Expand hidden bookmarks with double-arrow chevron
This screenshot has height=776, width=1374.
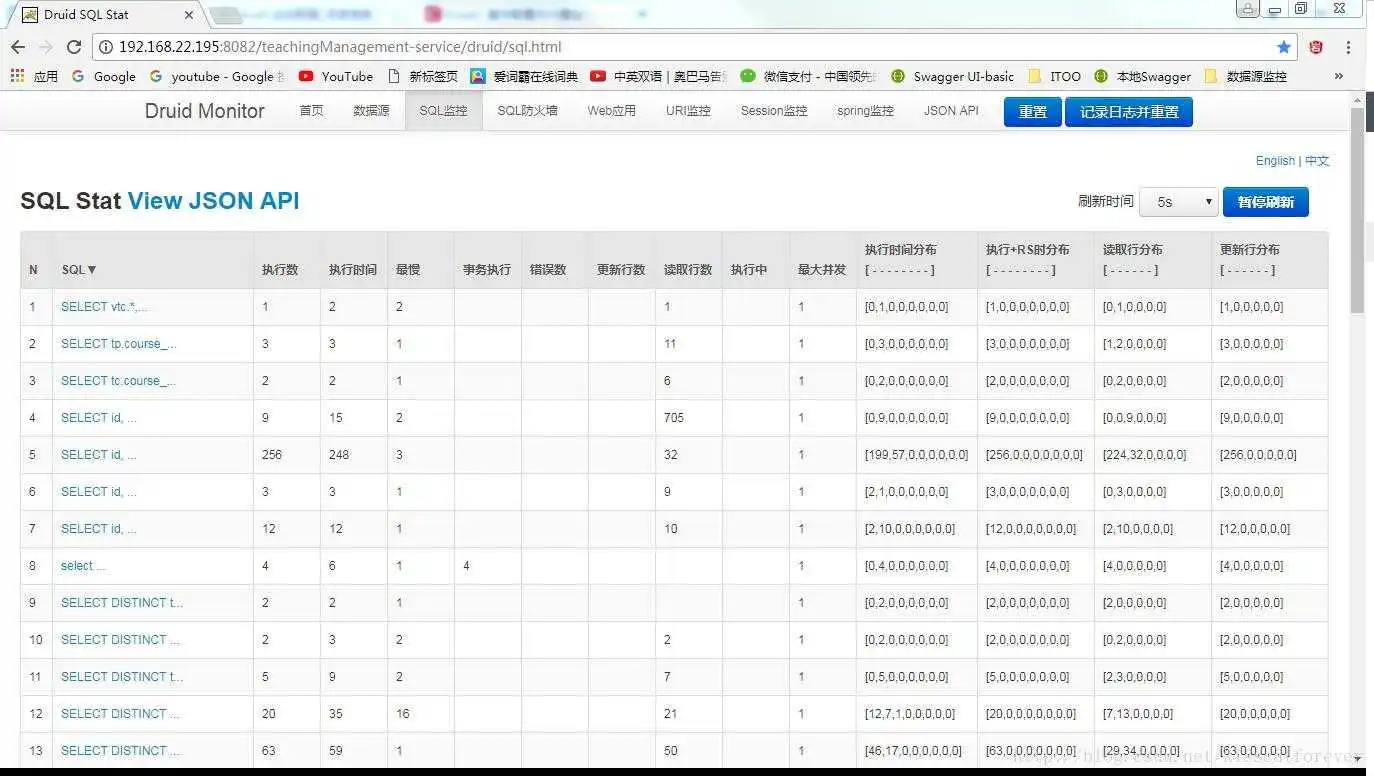tap(1339, 76)
